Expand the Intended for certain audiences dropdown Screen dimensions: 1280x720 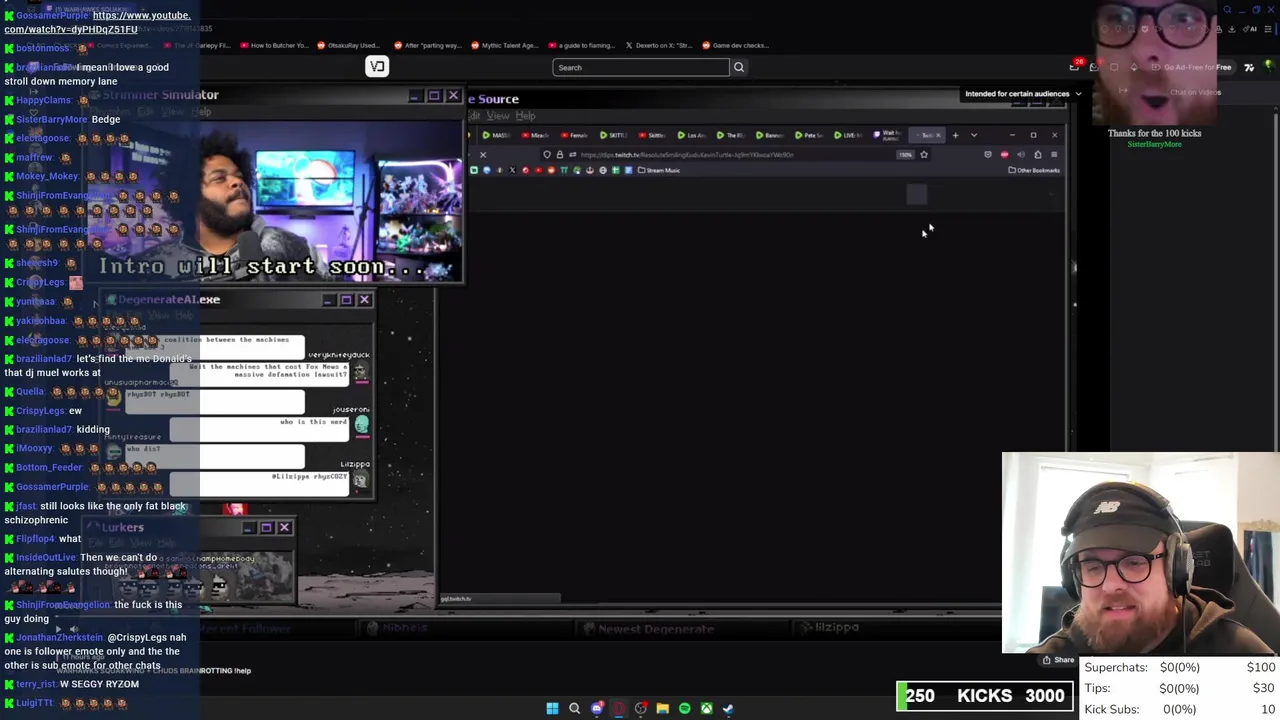(x=1023, y=94)
